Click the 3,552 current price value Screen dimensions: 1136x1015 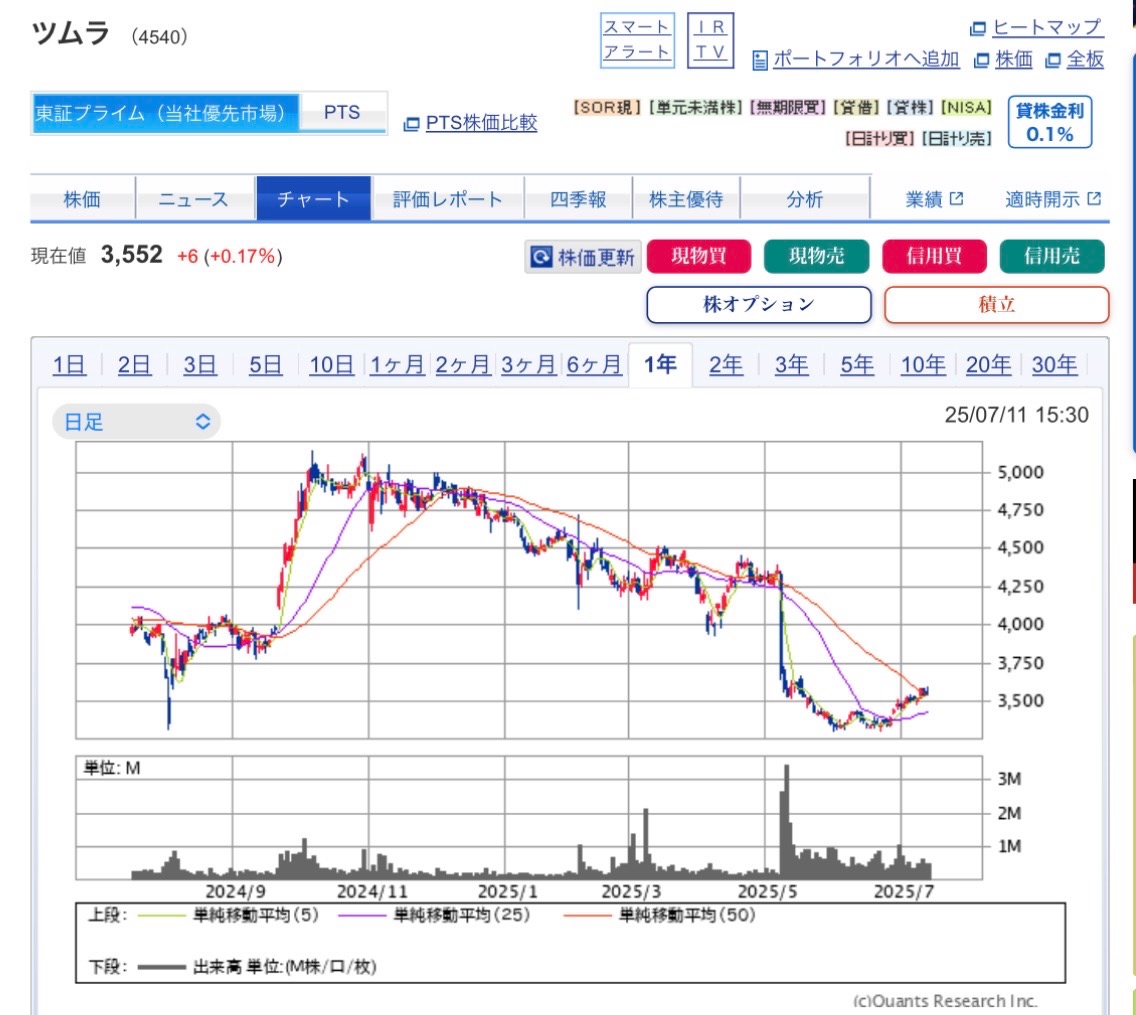(132, 255)
